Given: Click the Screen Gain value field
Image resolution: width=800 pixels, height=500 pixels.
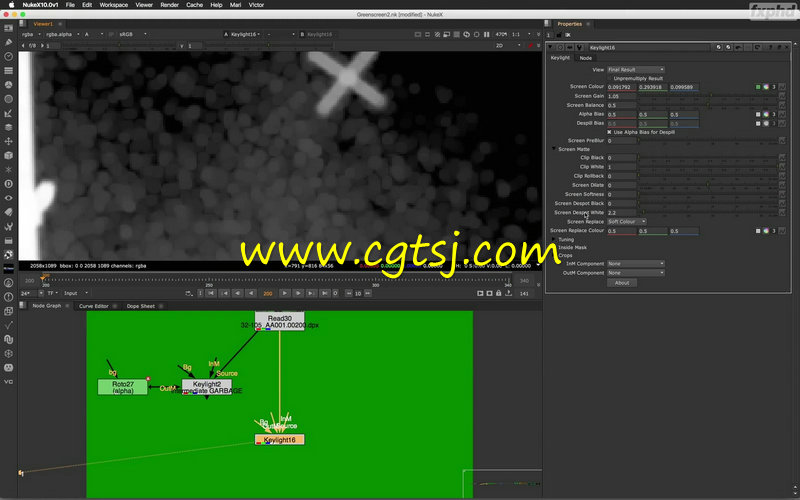Looking at the screenshot, I should coord(621,96).
